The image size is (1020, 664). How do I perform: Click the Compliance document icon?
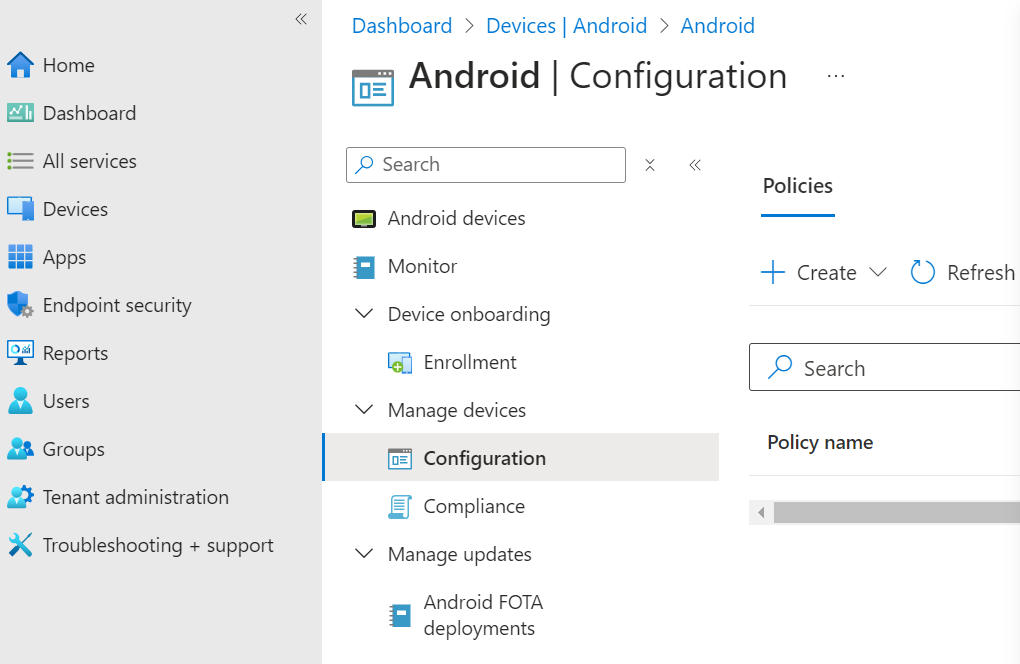[x=400, y=507]
